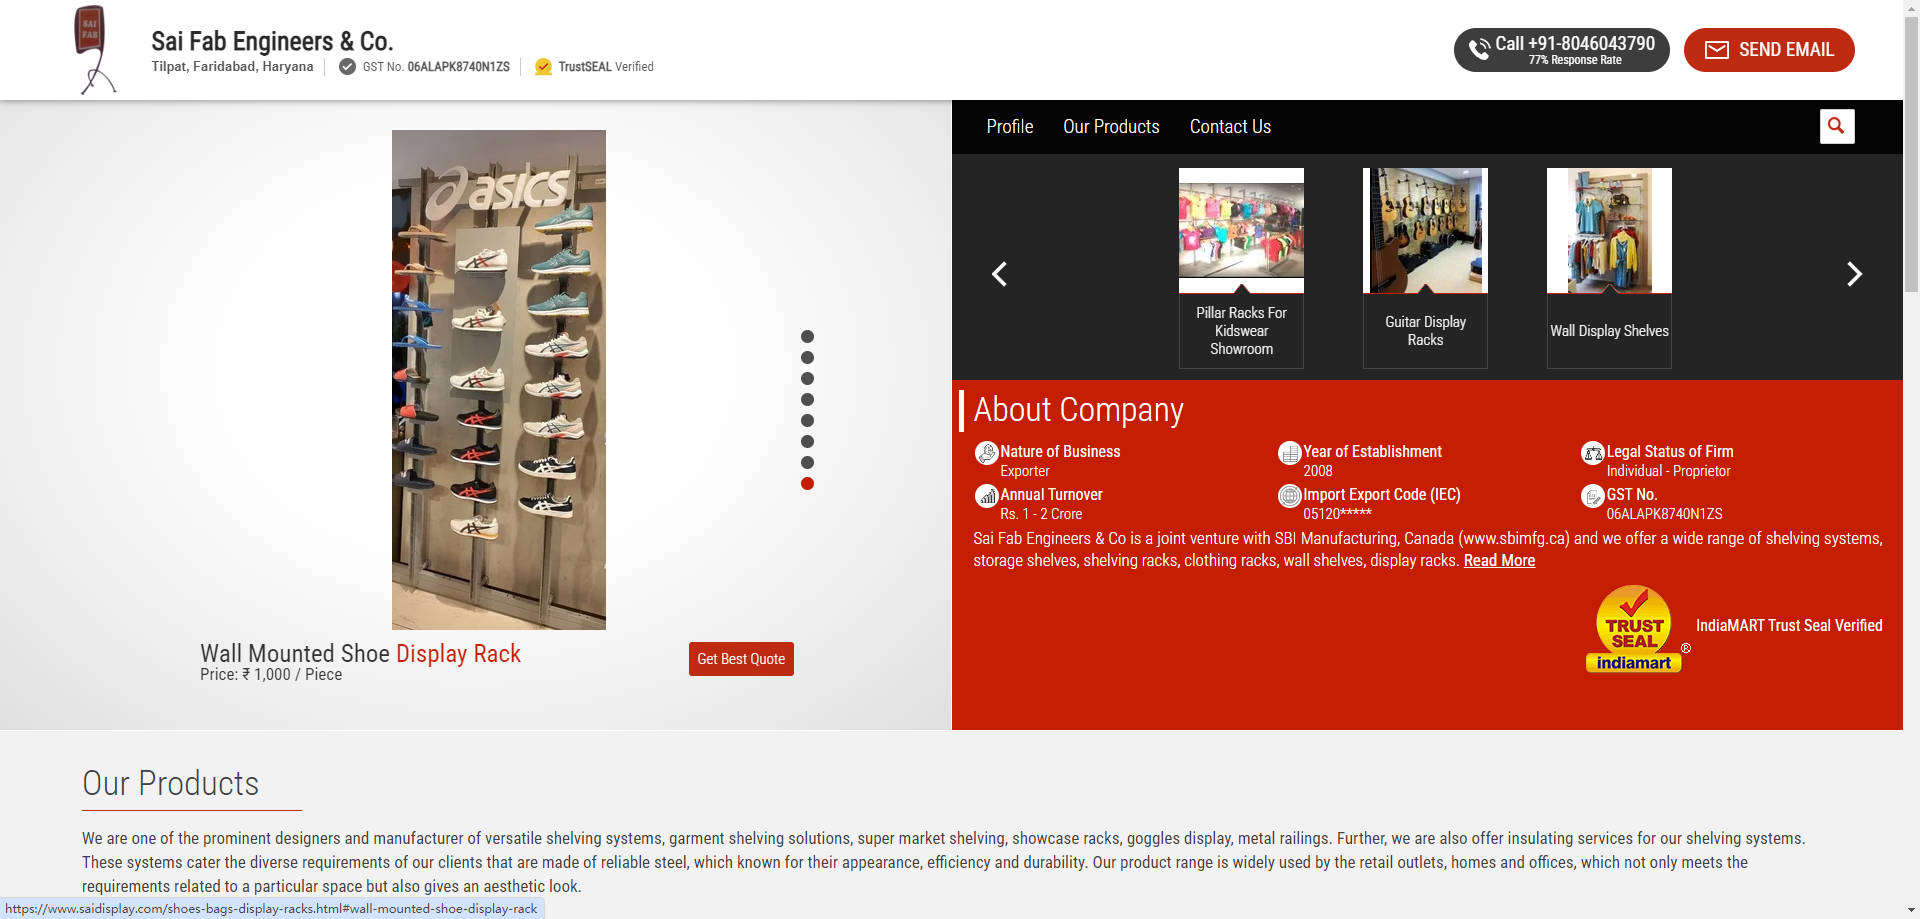Click the SEND EMAIL button
The width and height of the screenshot is (1920, 919).
[1768, 50]
